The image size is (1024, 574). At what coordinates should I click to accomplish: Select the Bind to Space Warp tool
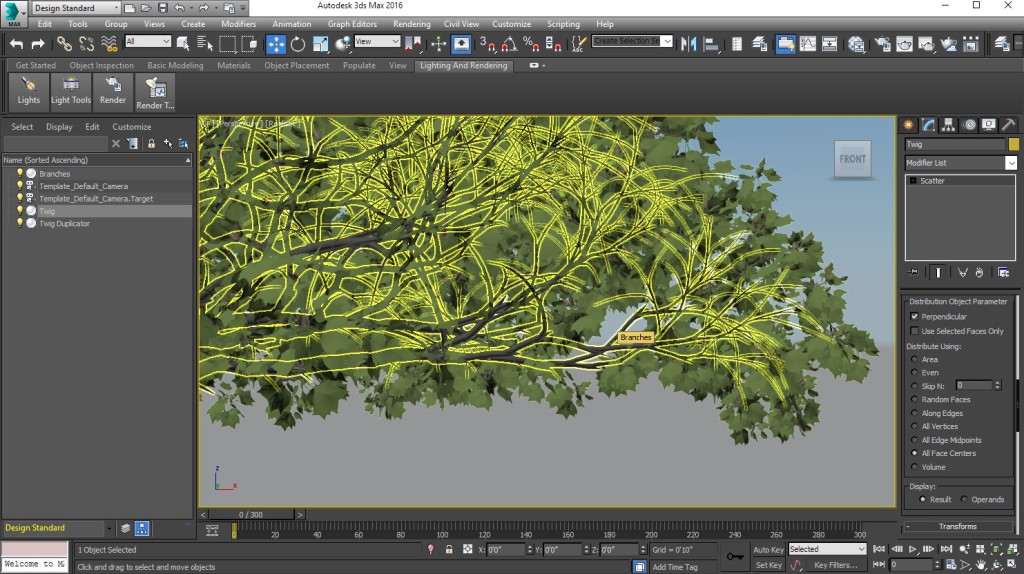[x=109, y=44]
